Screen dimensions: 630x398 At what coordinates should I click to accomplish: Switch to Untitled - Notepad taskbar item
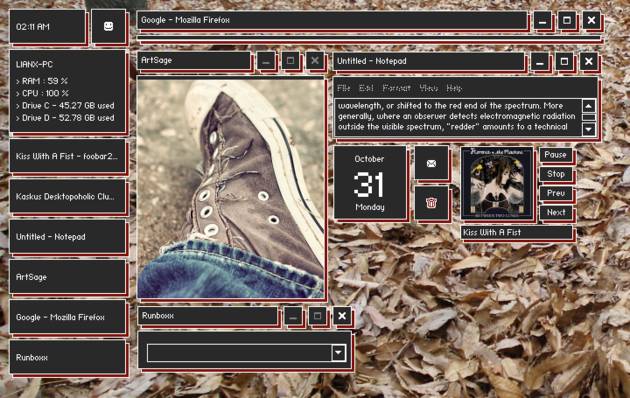(68, 237)
